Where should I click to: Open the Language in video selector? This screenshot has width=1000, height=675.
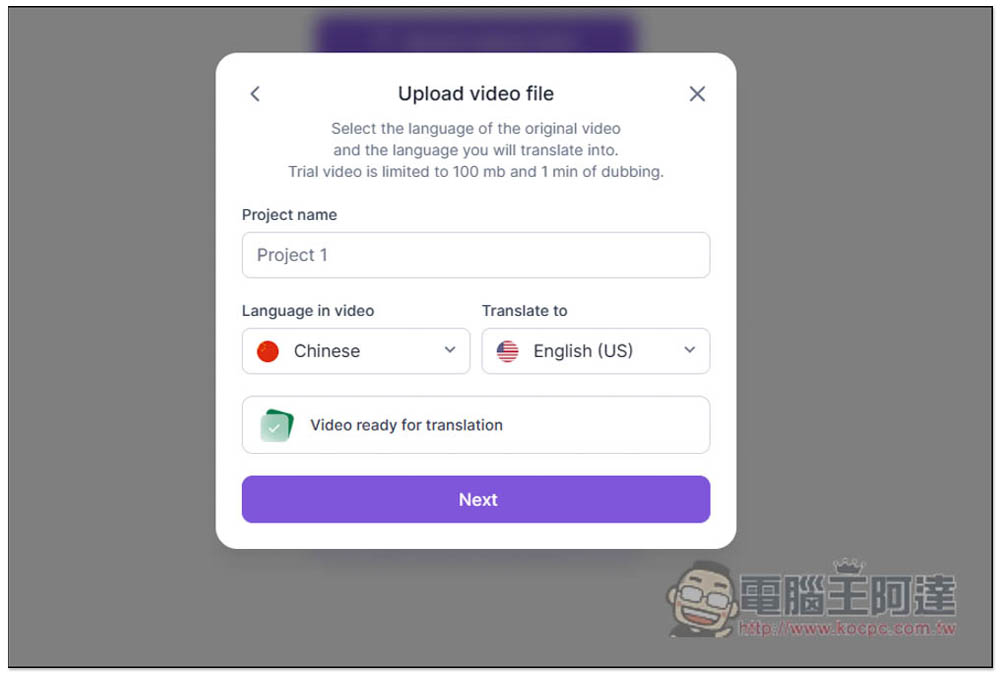click(356, 351)
